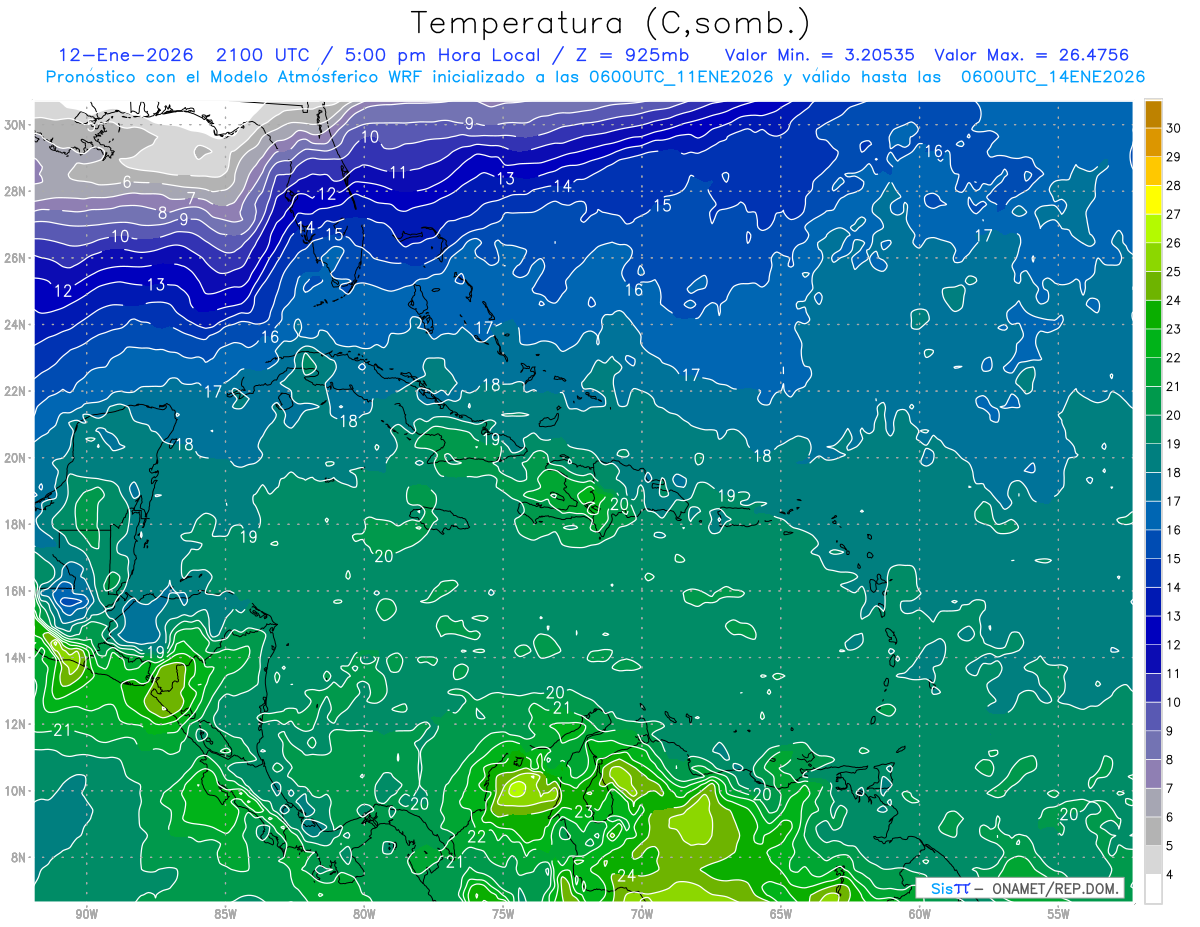The height and width of the screenshot is (927, 1200).
Task: Click the "20N" latitude axis label
Action: [x=17, y=458]
